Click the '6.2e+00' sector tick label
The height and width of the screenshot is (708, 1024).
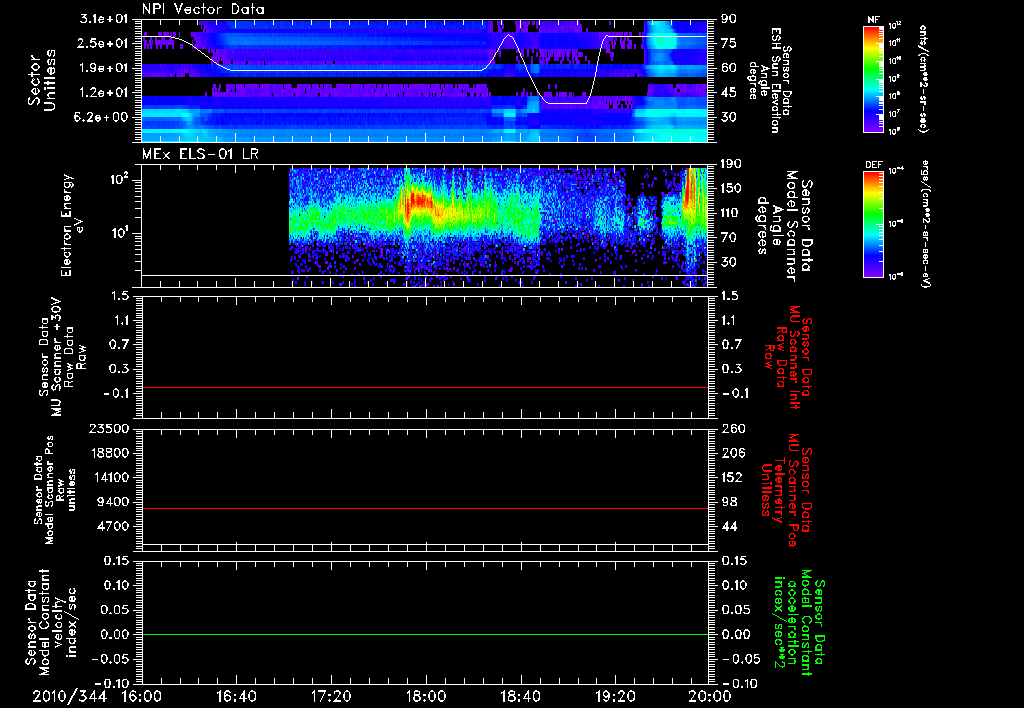point(103,117)
